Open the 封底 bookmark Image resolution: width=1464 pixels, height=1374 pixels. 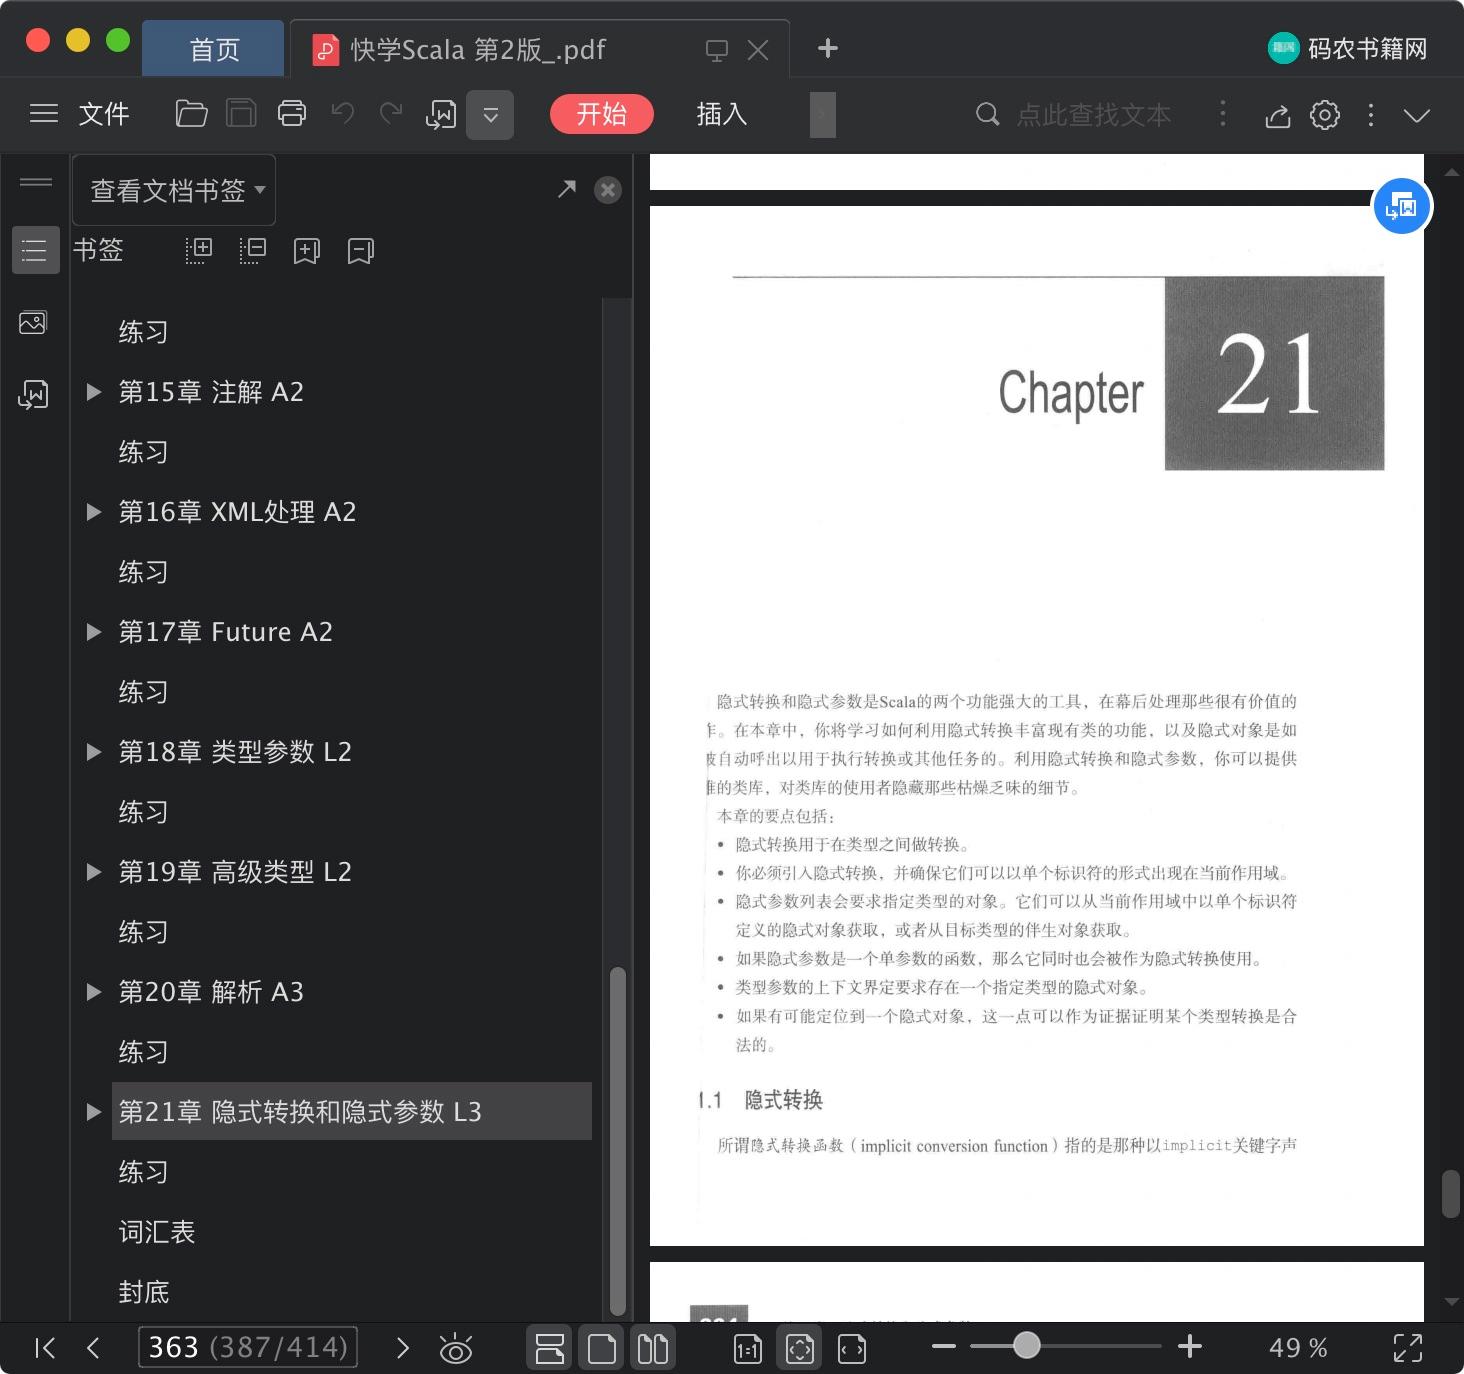(144, 1292)
